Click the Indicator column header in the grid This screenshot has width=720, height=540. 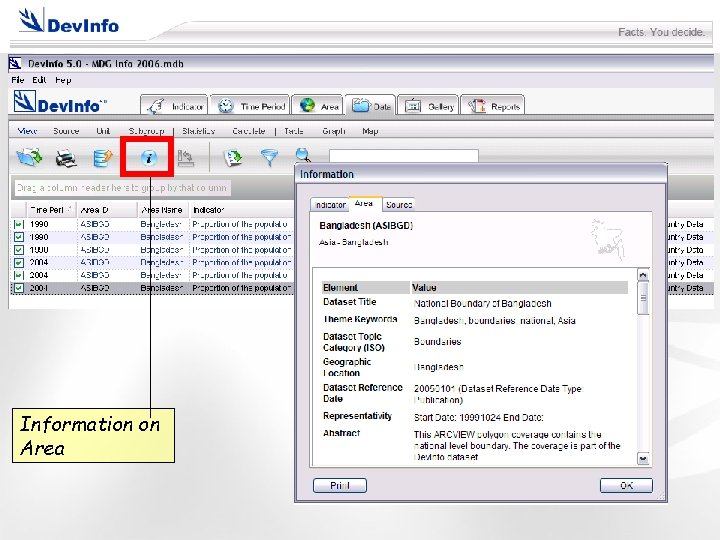pos(241,210)
